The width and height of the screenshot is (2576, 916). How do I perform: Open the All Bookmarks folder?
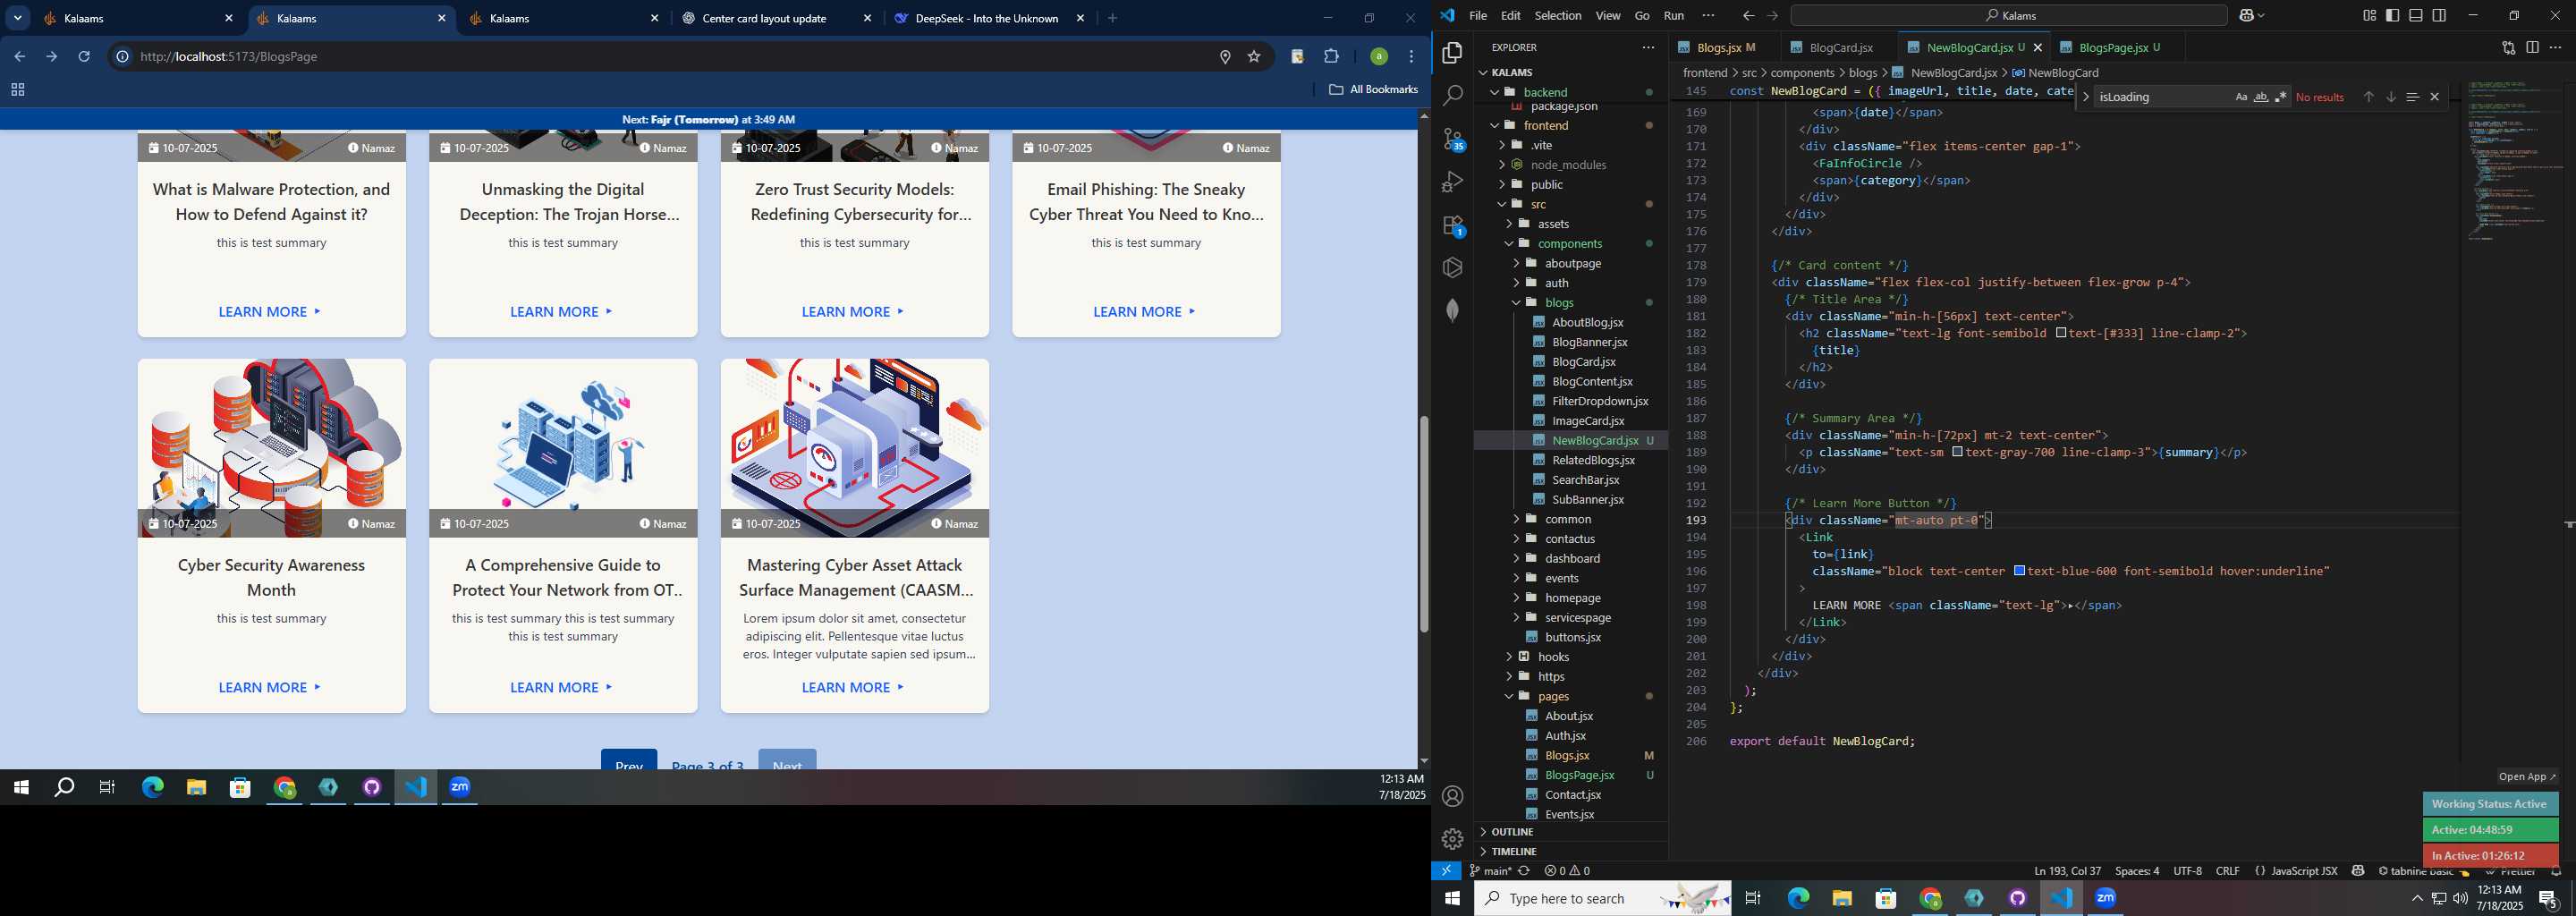1373,90
